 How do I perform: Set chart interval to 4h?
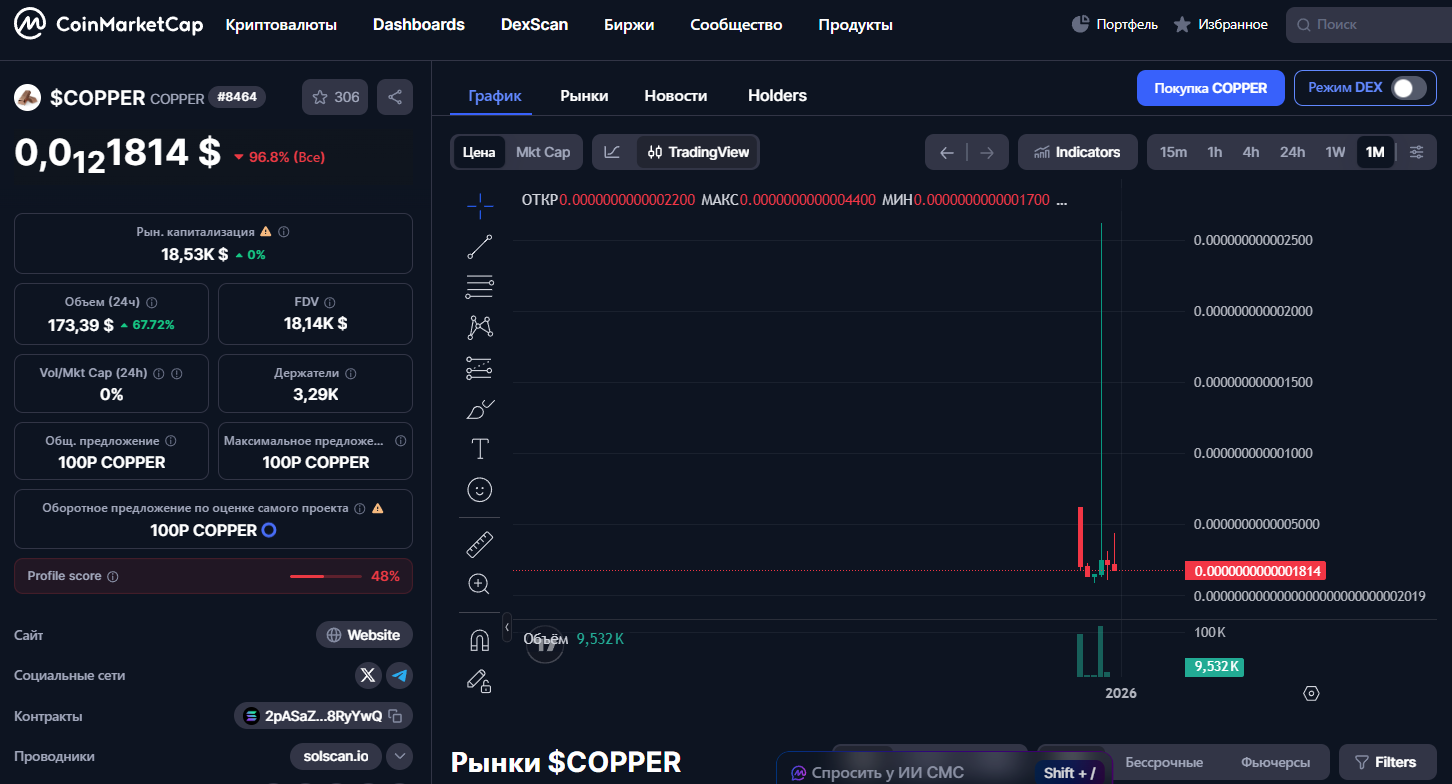1251,152
